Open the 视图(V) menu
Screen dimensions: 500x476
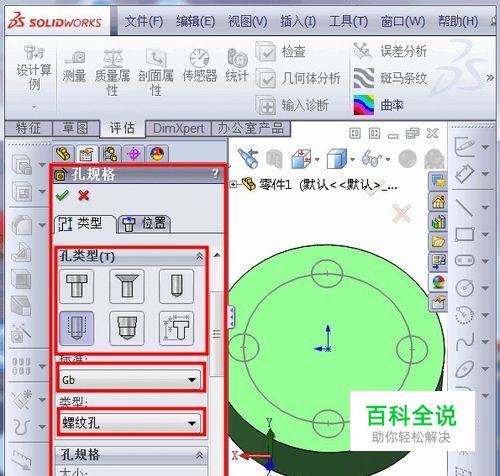point(247,22)
